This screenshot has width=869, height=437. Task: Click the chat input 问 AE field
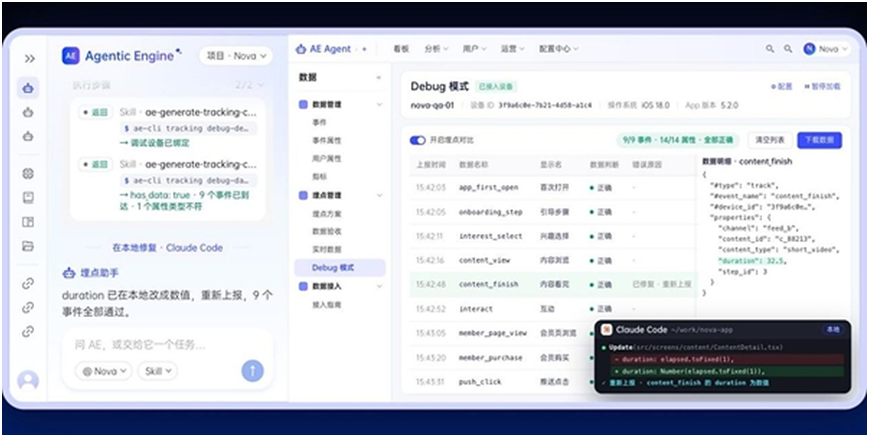coord(168,345)
